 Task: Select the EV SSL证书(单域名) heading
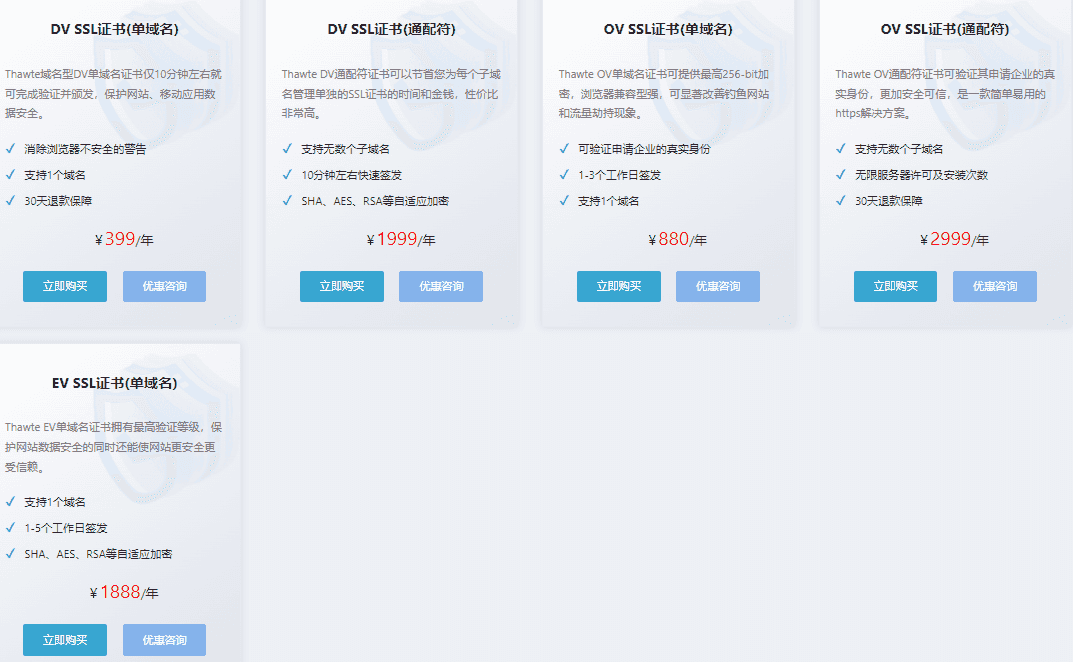(114, 383)
